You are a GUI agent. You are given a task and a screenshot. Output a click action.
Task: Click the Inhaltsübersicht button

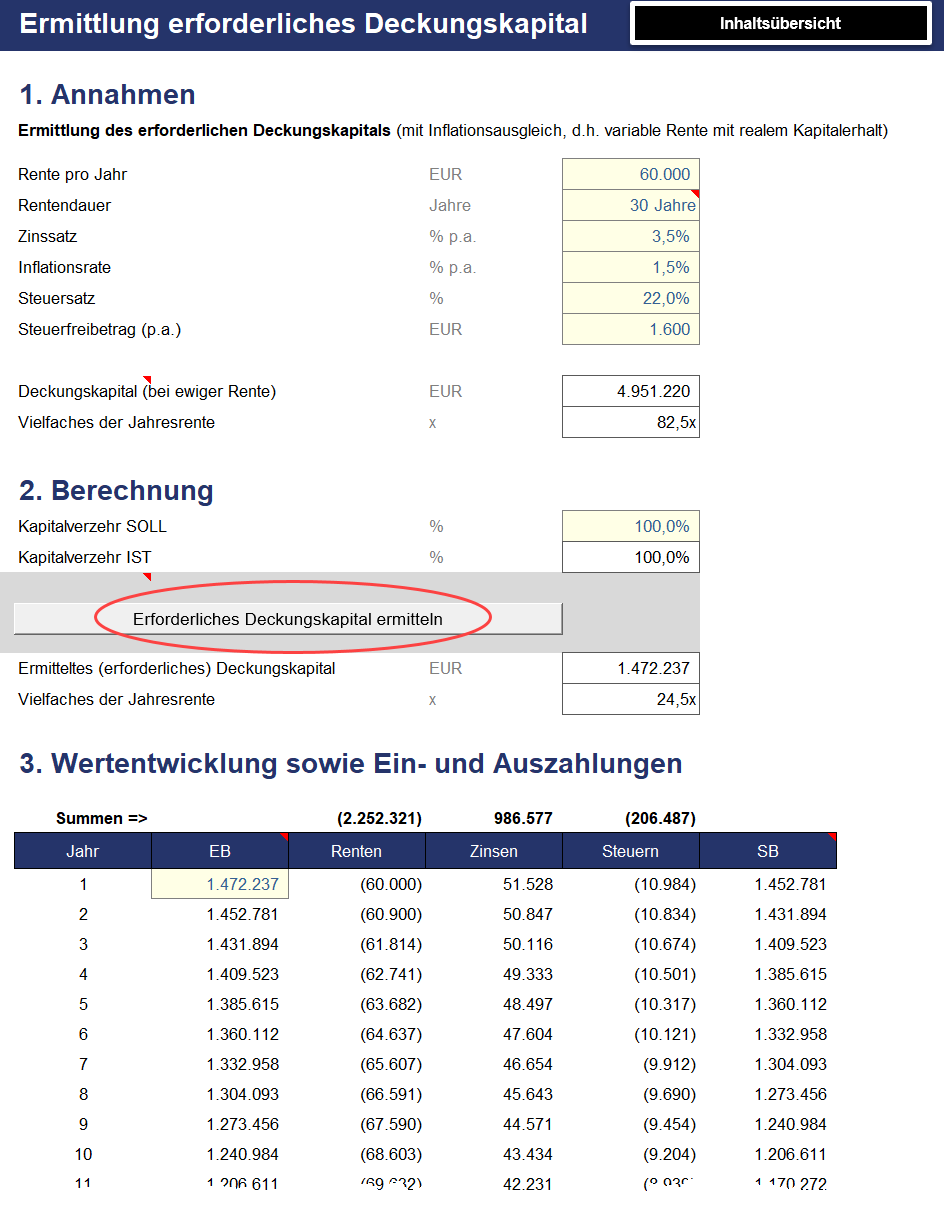(x=780, y=24)
